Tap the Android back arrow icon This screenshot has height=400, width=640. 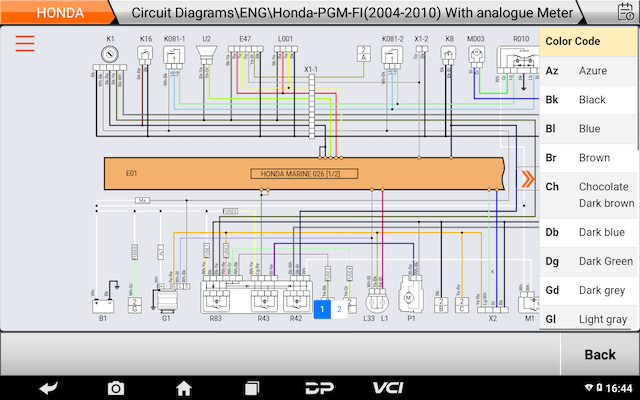pyautogui.click(x=48, y=388)
